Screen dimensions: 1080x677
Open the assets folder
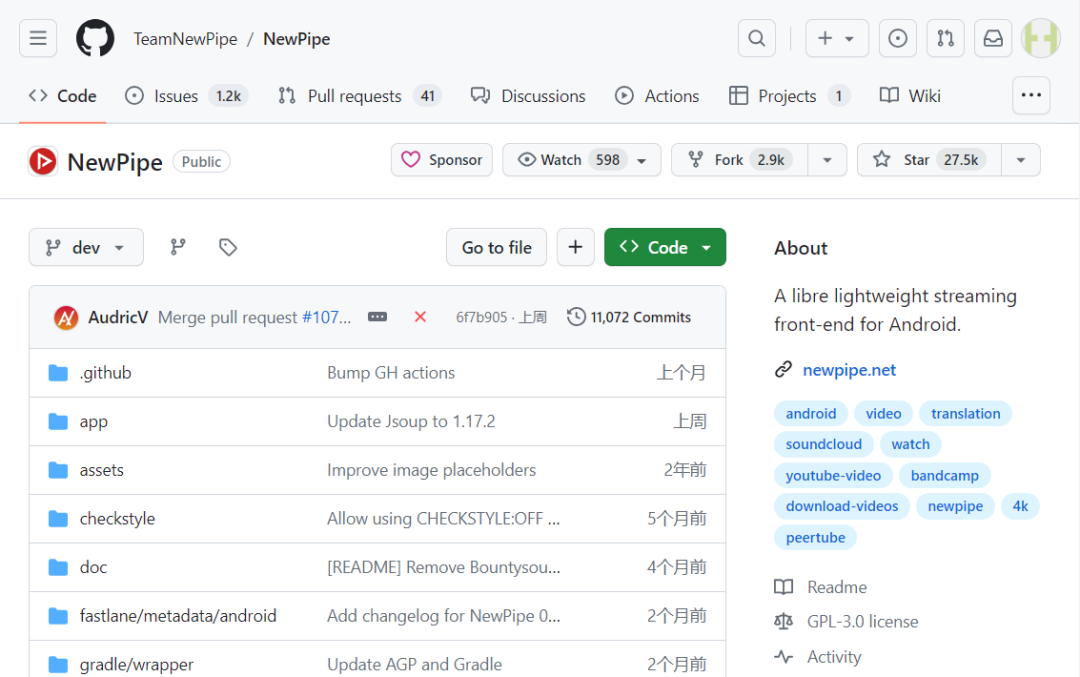[x=101, y=470]
